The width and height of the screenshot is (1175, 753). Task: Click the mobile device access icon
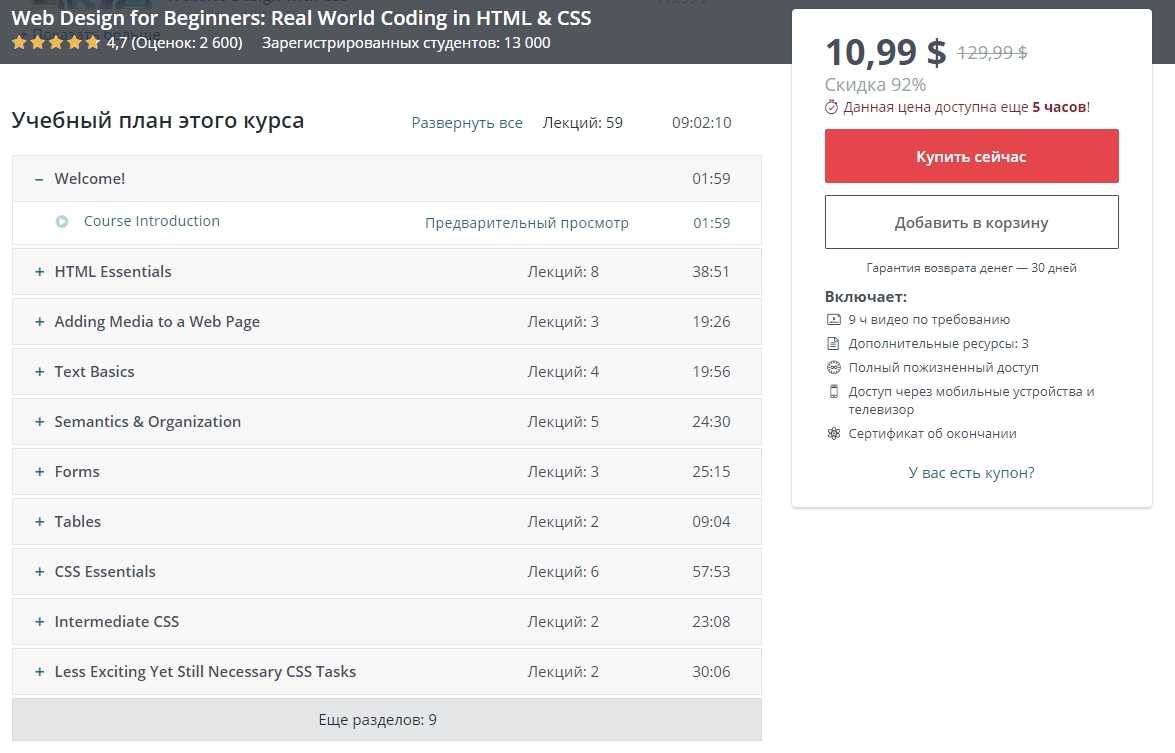point(834,392)
